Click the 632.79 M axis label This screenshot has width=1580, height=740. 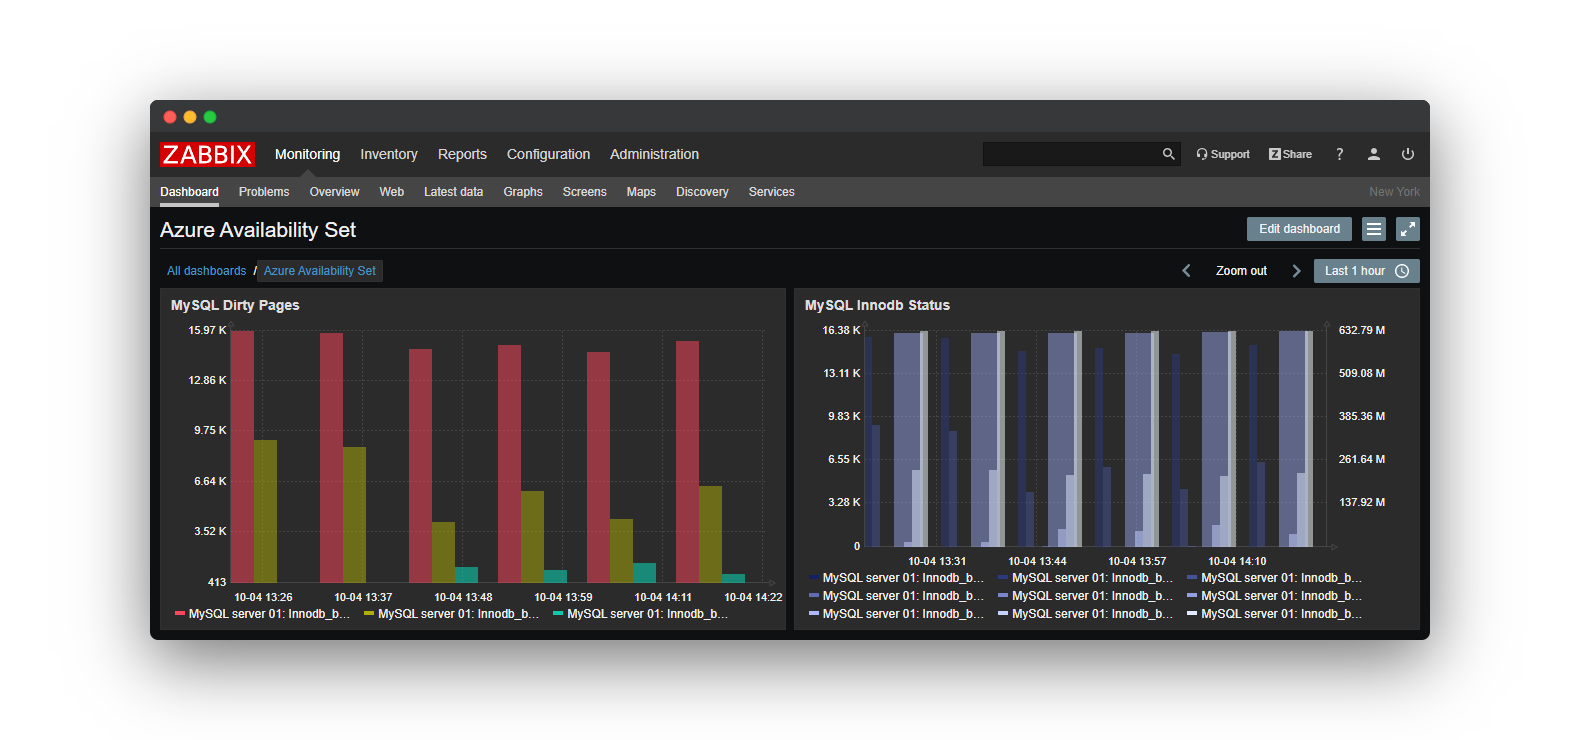click(1362, 330)
